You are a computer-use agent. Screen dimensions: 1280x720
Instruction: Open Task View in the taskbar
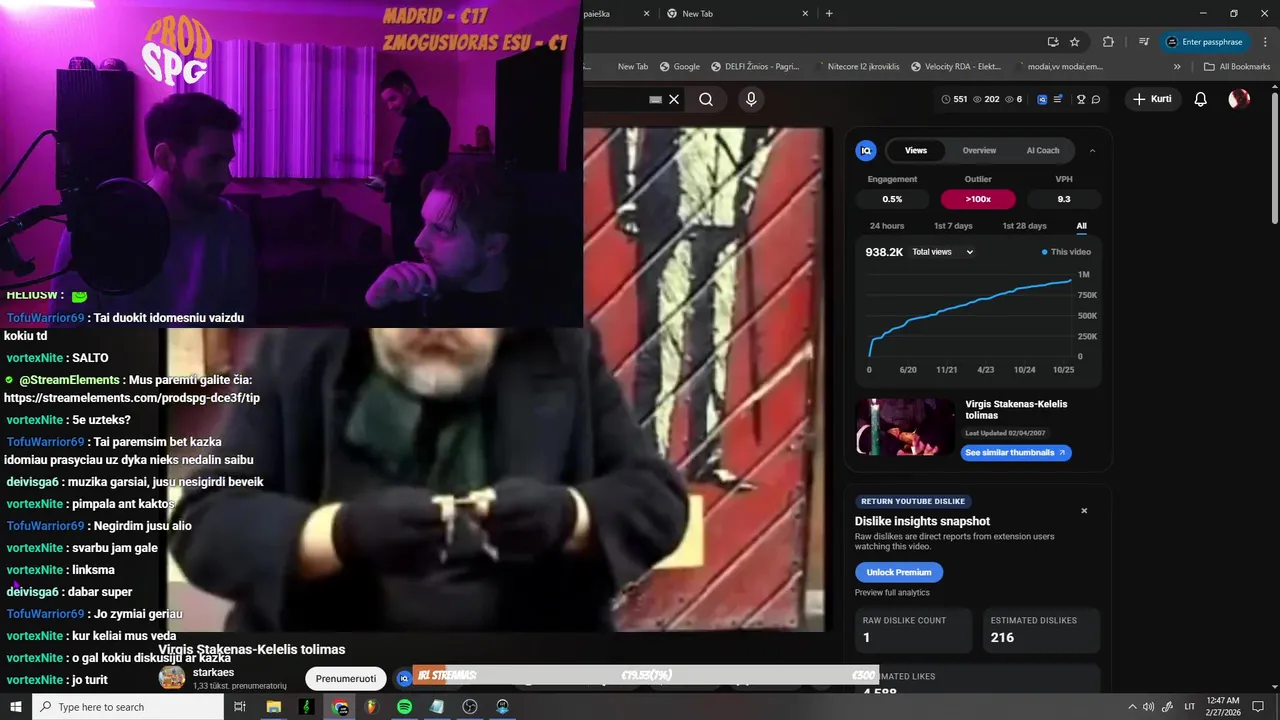(x=240, y=707)
